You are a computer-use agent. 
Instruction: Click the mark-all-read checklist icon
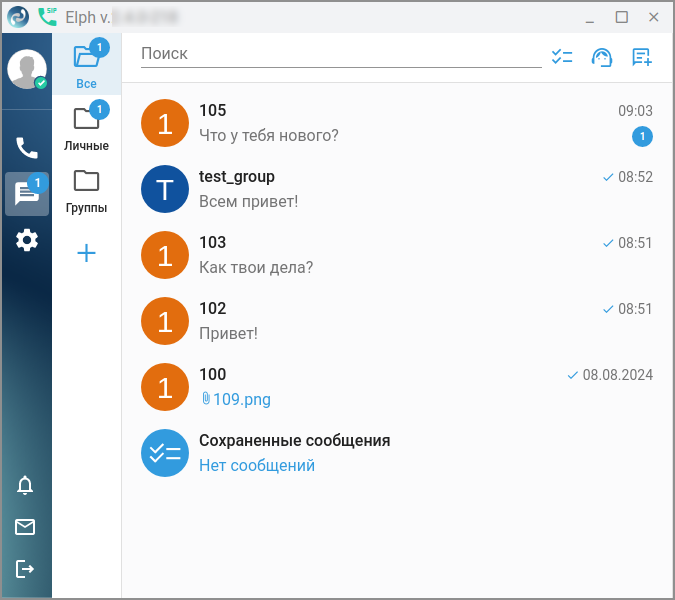(562, 57)
